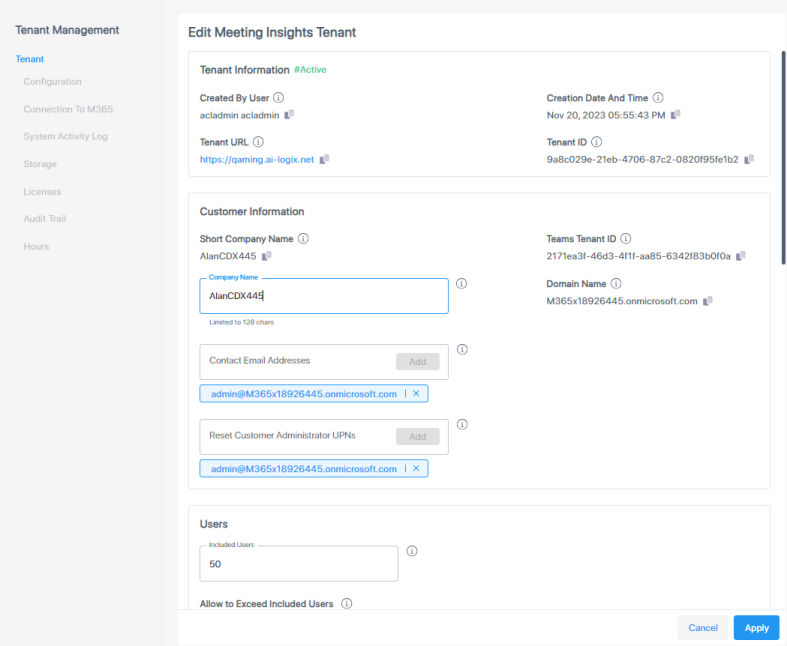Show info for Company Name field
Screen dimensions: 787x646
462,284
